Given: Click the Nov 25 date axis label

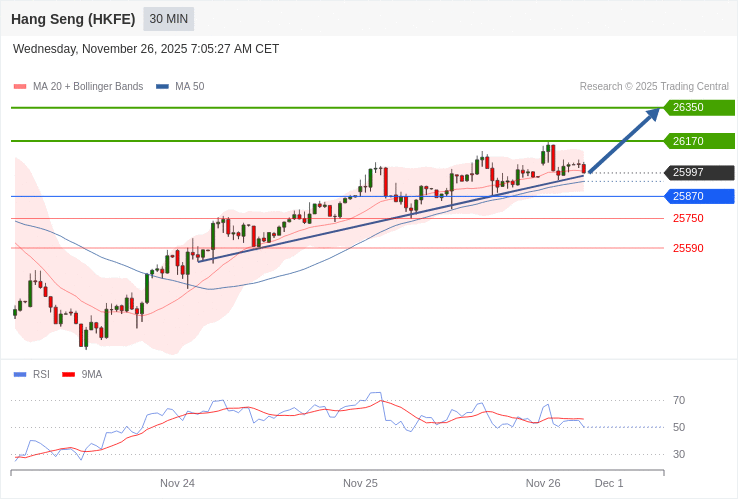Looking at the screenshot, I should click(x=360, y=483).
